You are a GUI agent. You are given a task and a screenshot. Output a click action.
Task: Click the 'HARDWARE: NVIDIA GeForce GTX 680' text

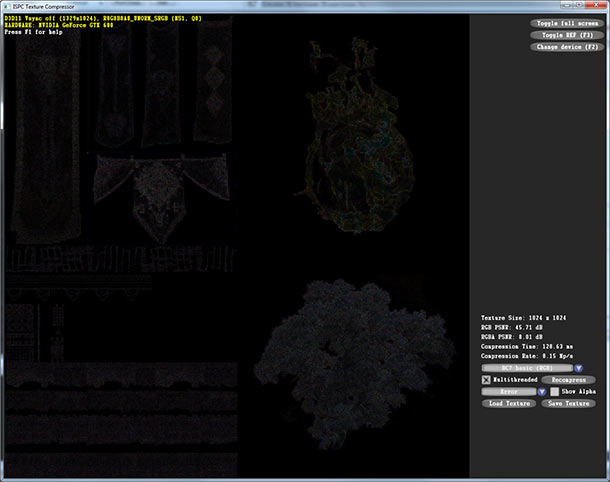click(x=59, y=25)
